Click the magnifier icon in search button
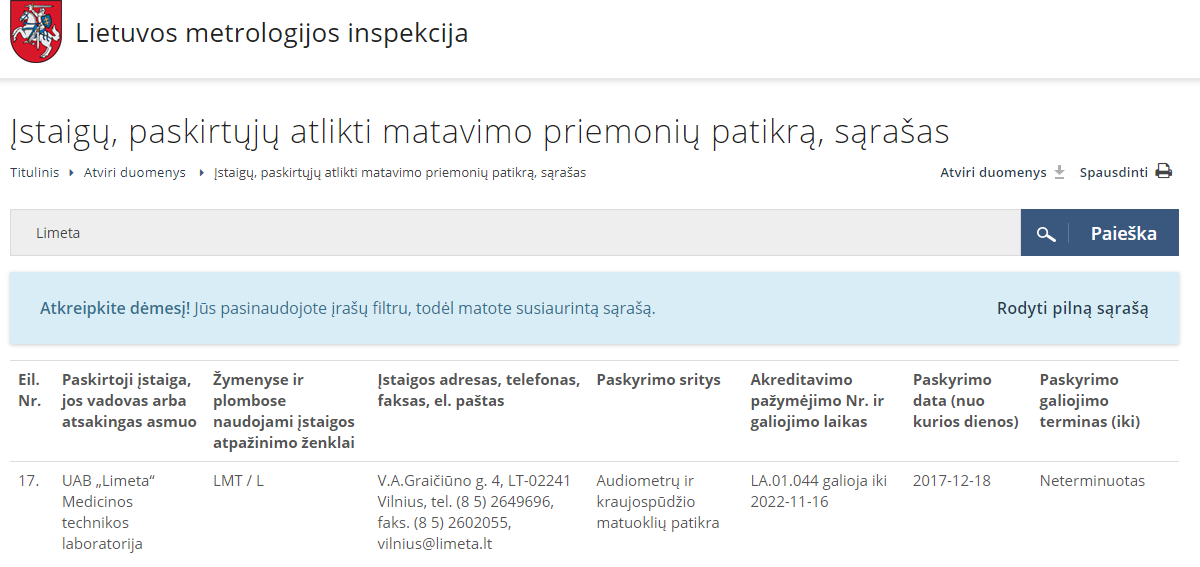The image size is (1200, 567). tap(1045, 234)
